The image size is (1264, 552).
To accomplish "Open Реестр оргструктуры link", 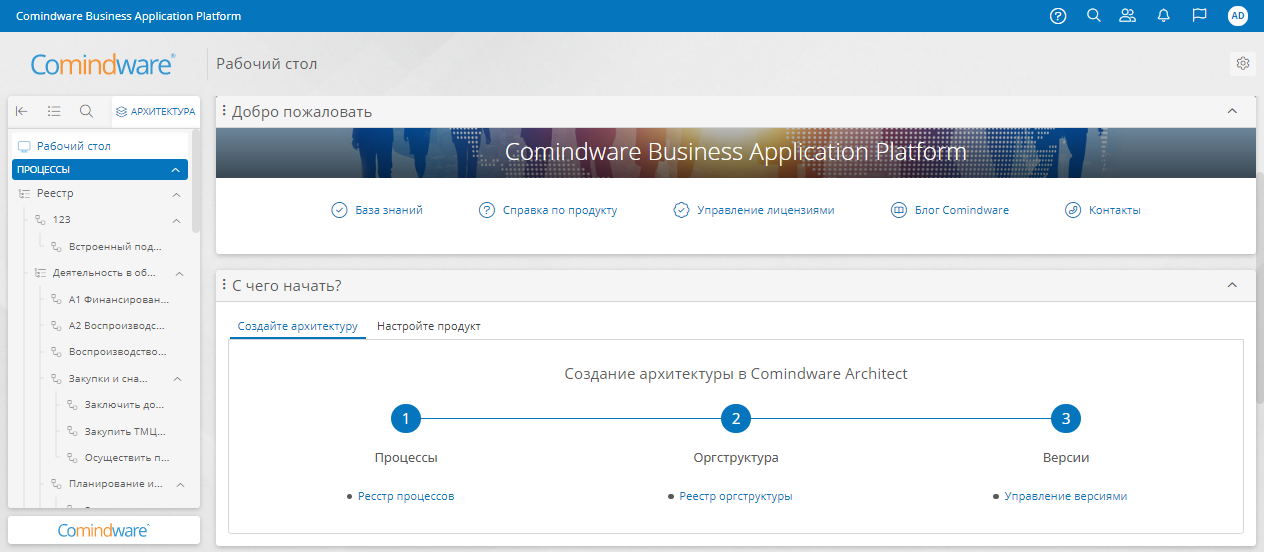I will (x=736, y=496).
